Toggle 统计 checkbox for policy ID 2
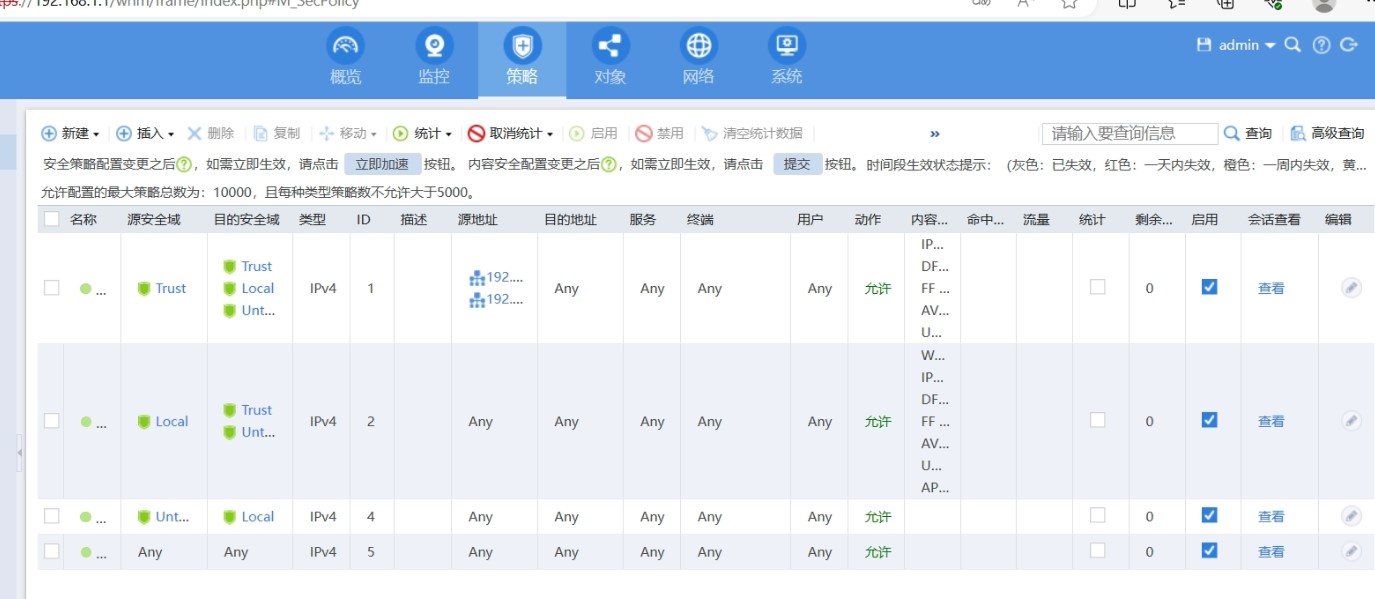 coord(1098,420)
